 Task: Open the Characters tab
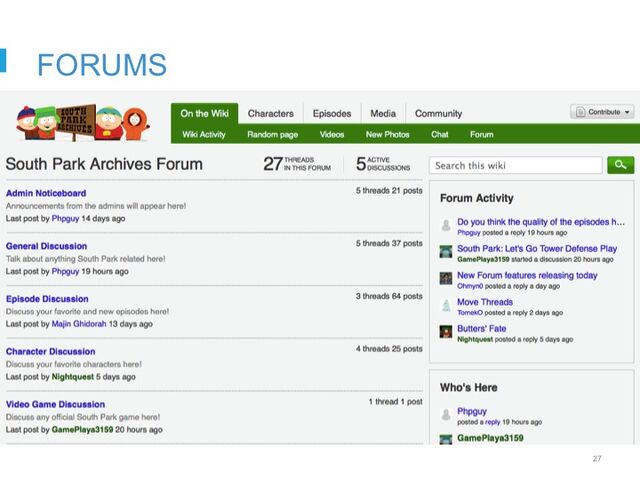click(271, 113)
